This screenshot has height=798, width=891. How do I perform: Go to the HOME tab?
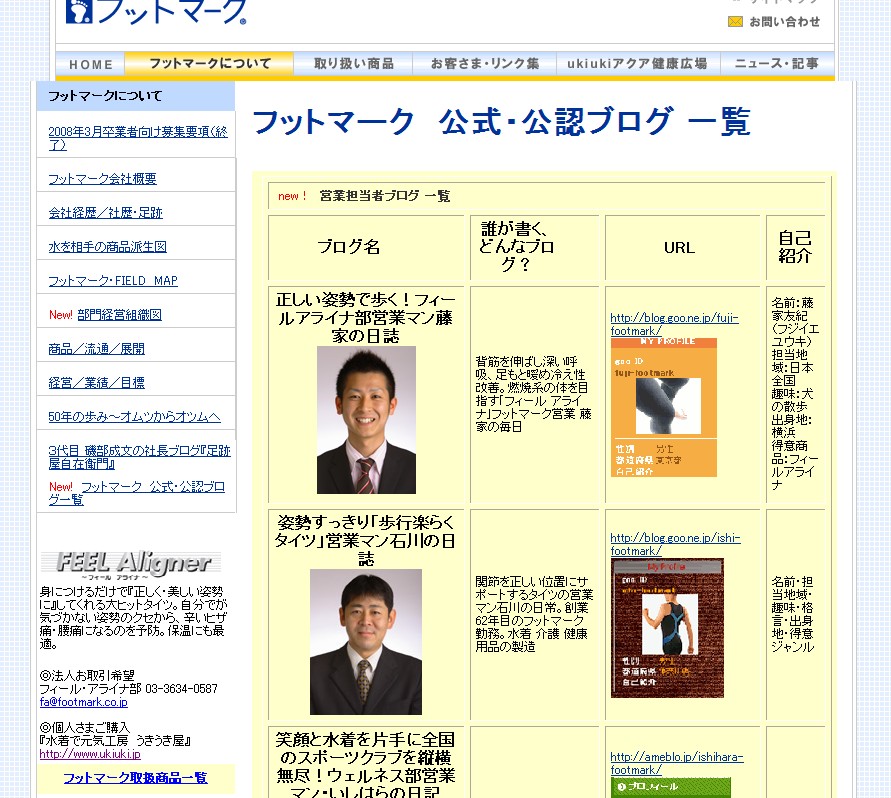(90, 64)
